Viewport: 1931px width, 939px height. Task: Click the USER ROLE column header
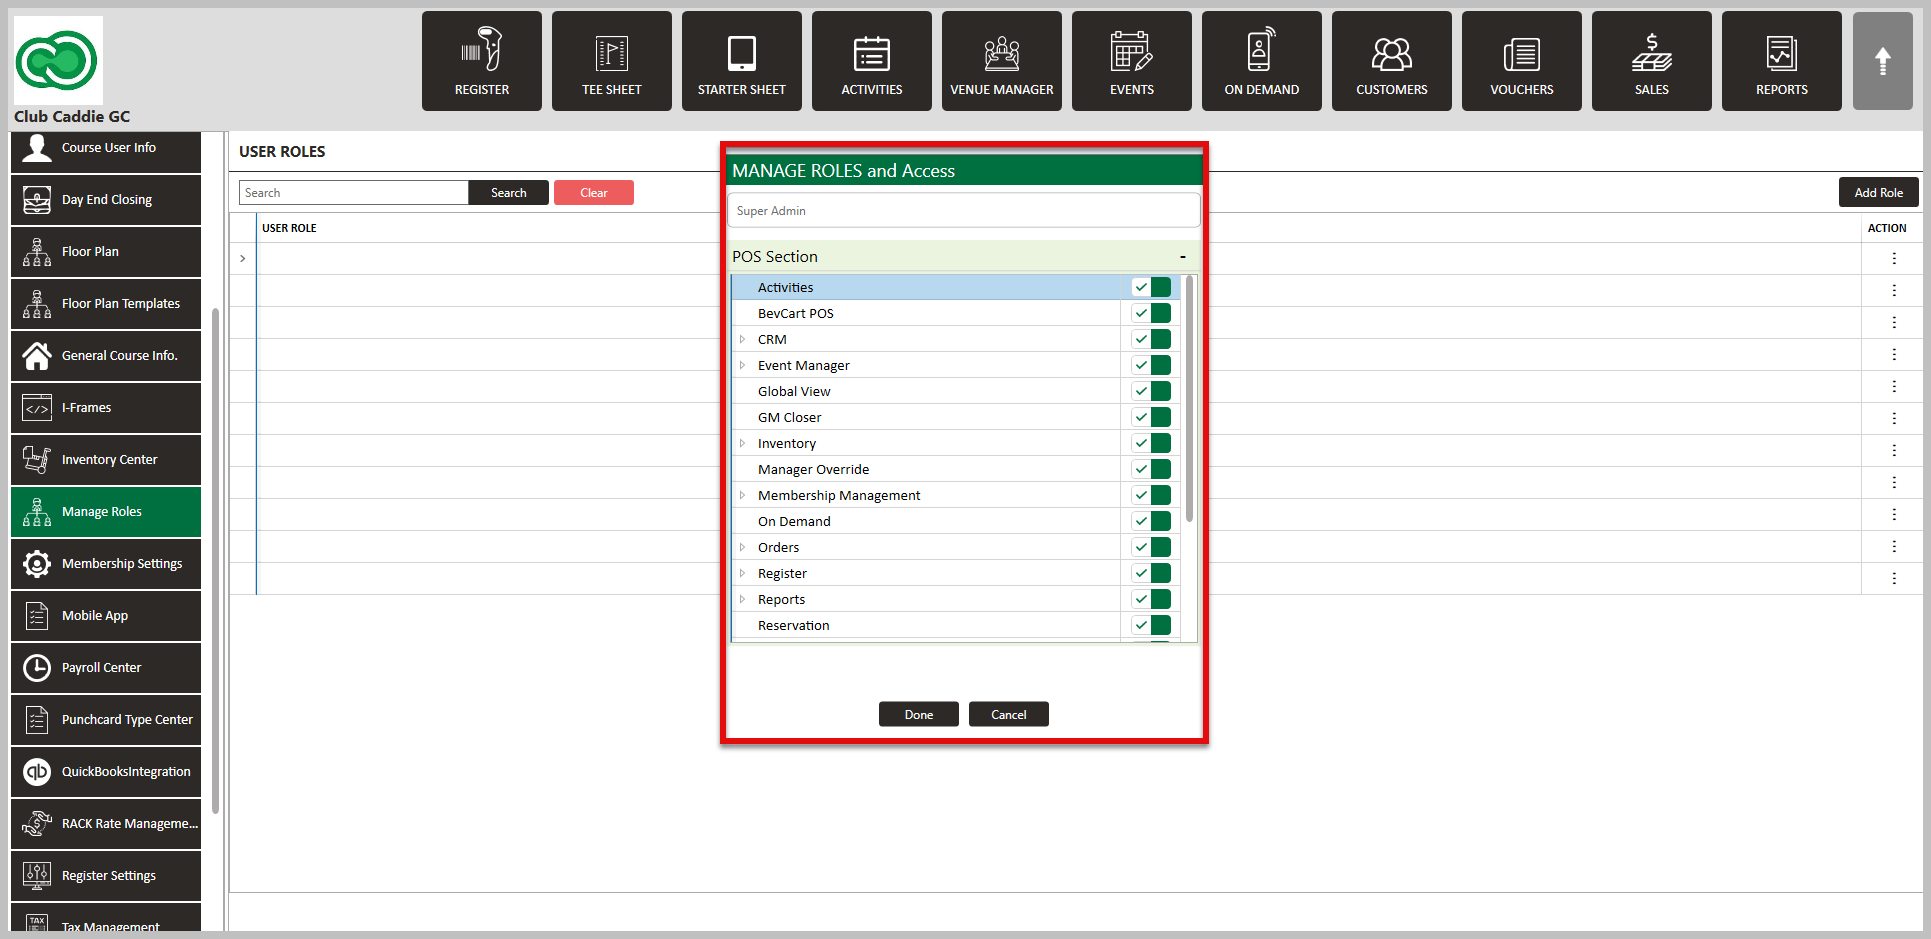[289, 228]
